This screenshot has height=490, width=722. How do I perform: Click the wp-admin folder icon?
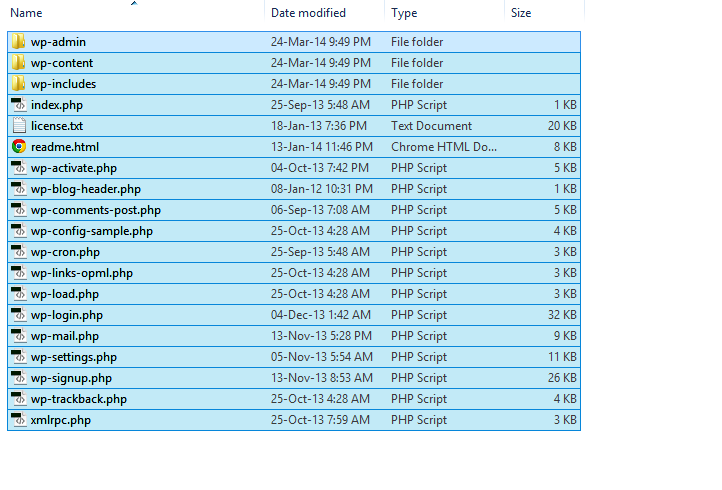tap(18, 42)
